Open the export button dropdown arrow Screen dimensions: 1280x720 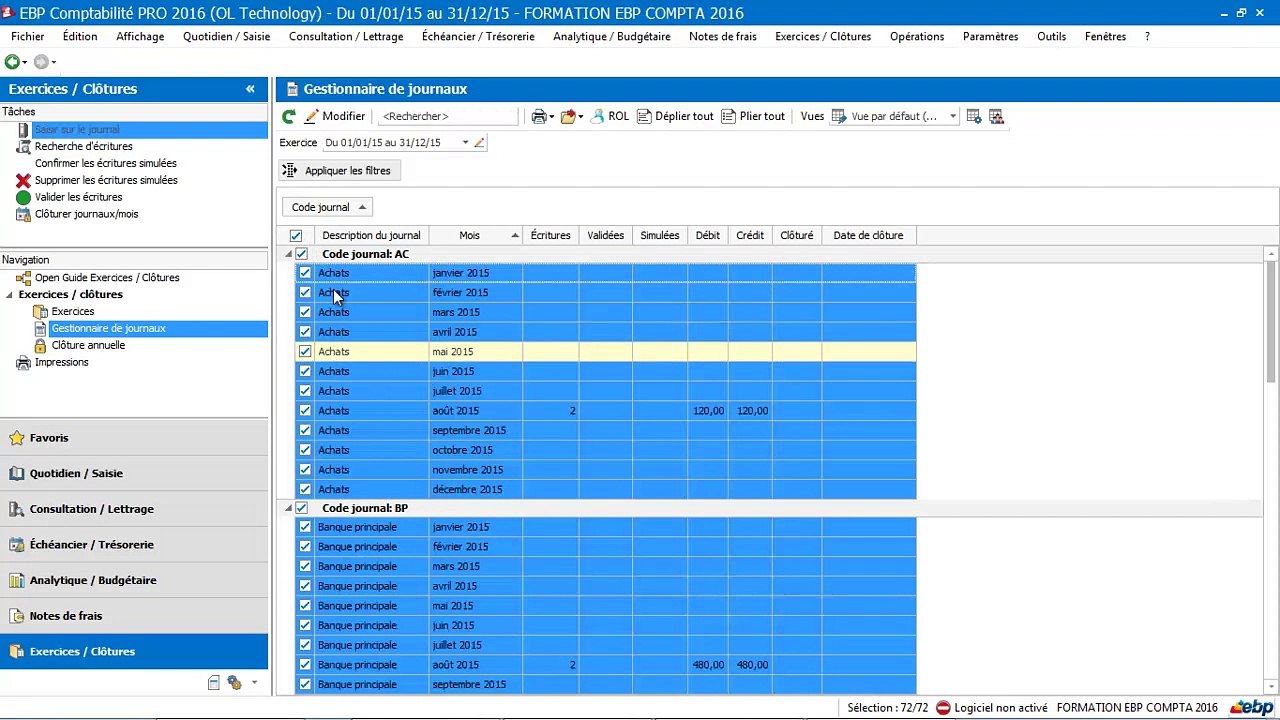[580, 117]
